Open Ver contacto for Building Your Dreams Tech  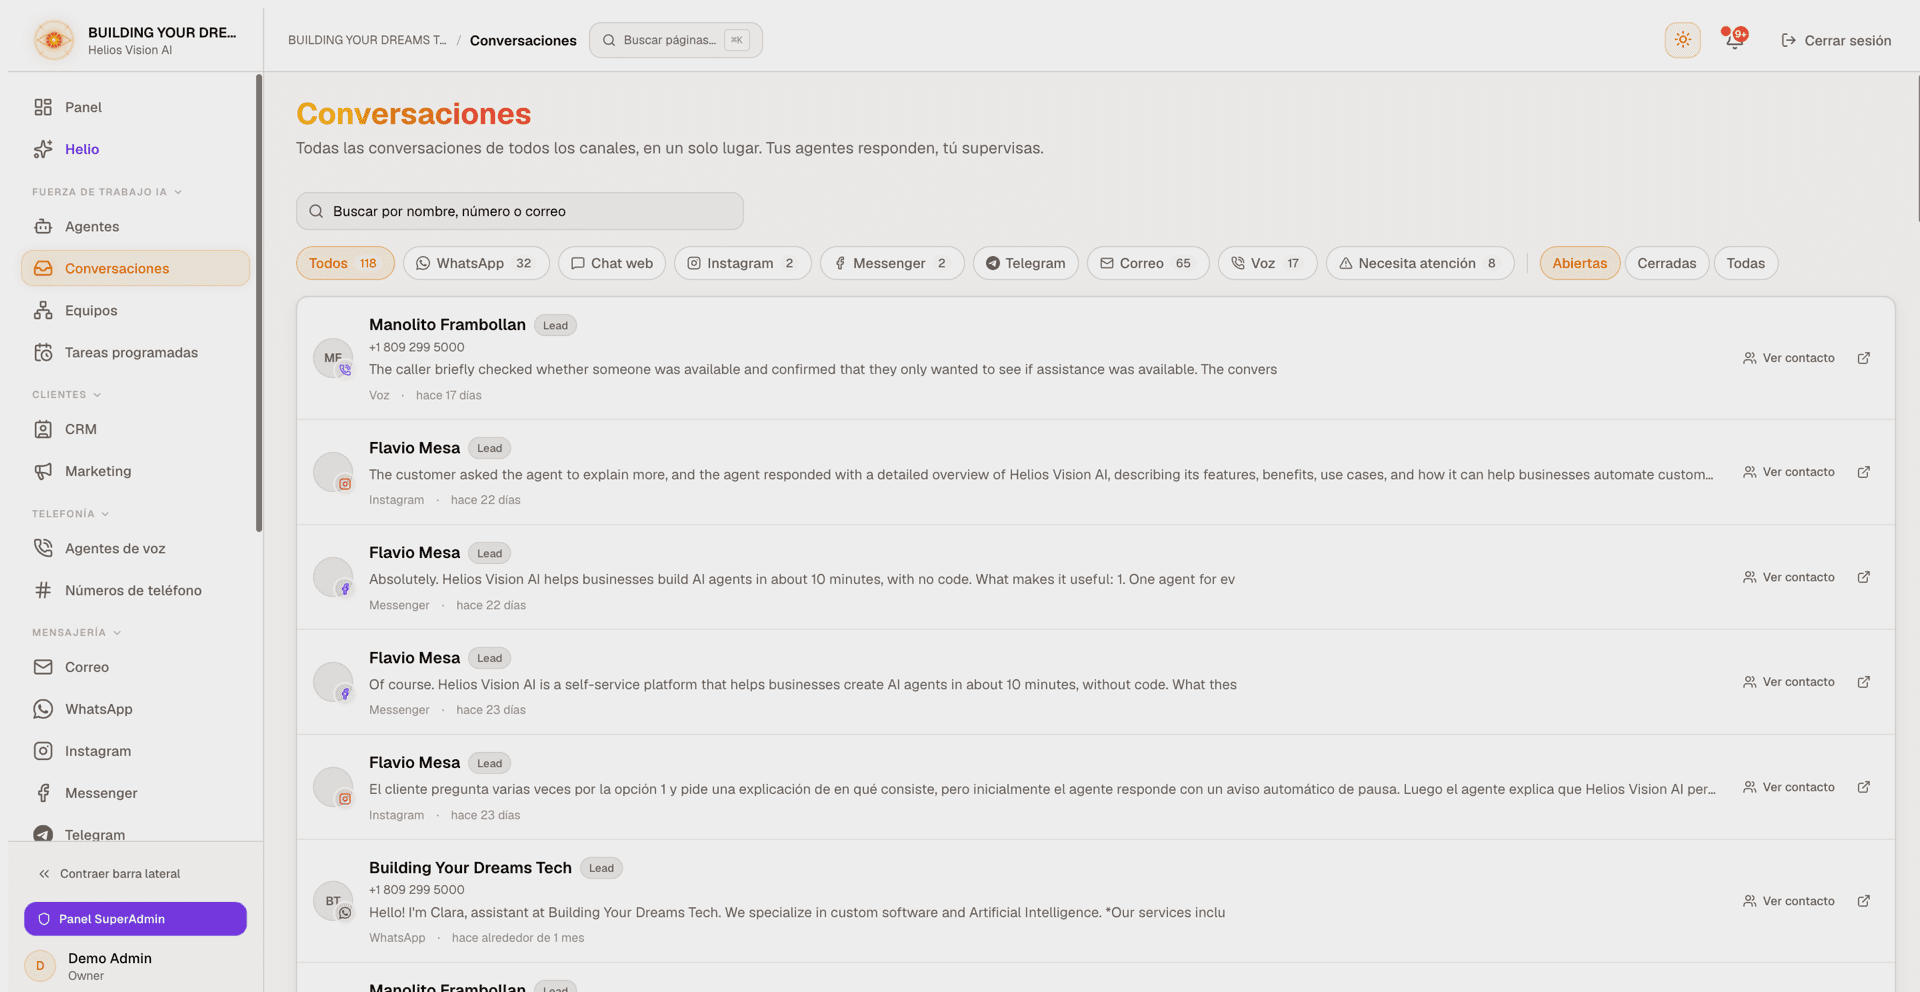1789,901
